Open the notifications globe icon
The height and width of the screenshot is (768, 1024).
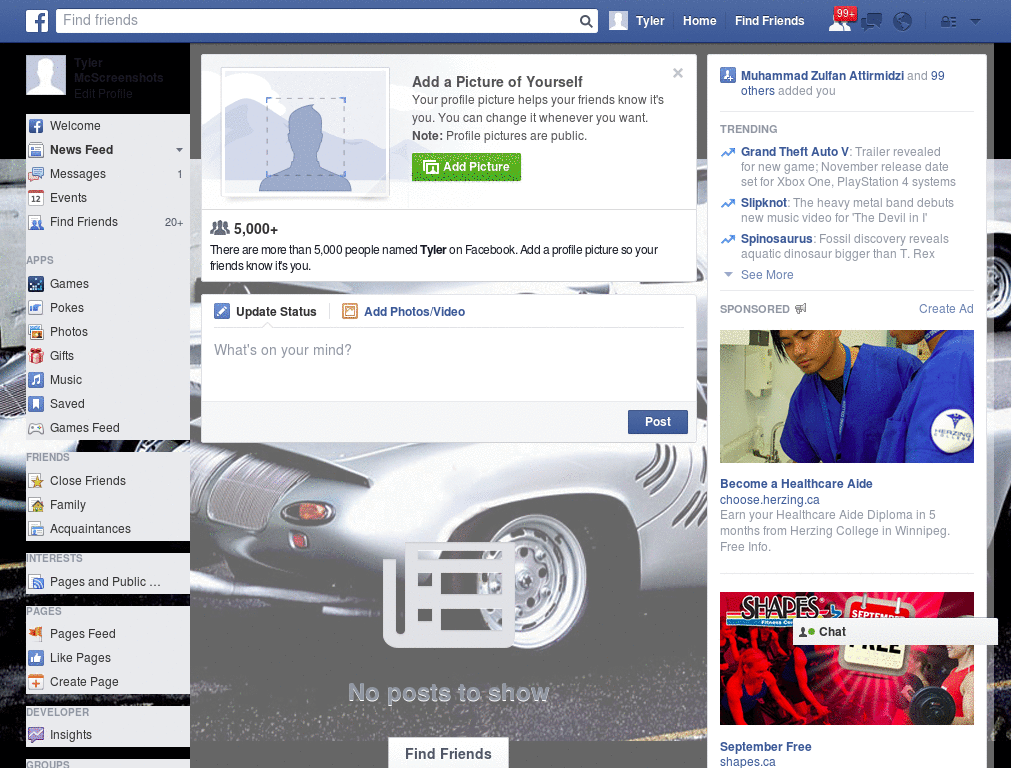(x=903, y=22)
